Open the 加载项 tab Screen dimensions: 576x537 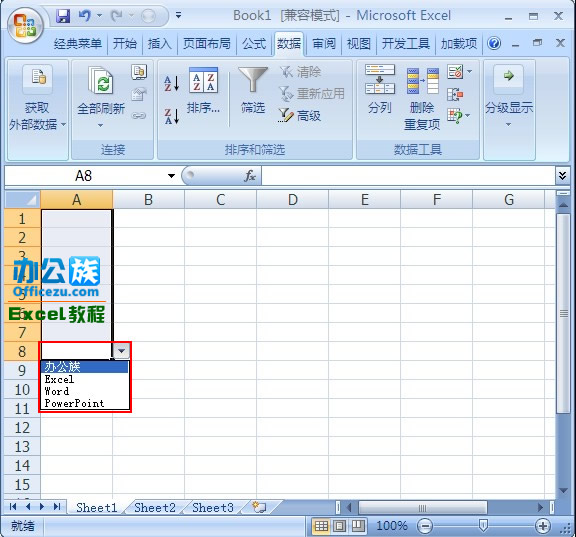(x=459, y=44)
